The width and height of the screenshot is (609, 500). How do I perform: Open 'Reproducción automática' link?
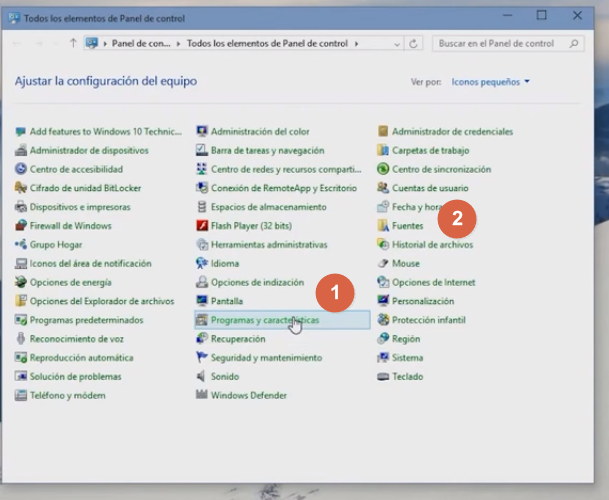[82, 357]
